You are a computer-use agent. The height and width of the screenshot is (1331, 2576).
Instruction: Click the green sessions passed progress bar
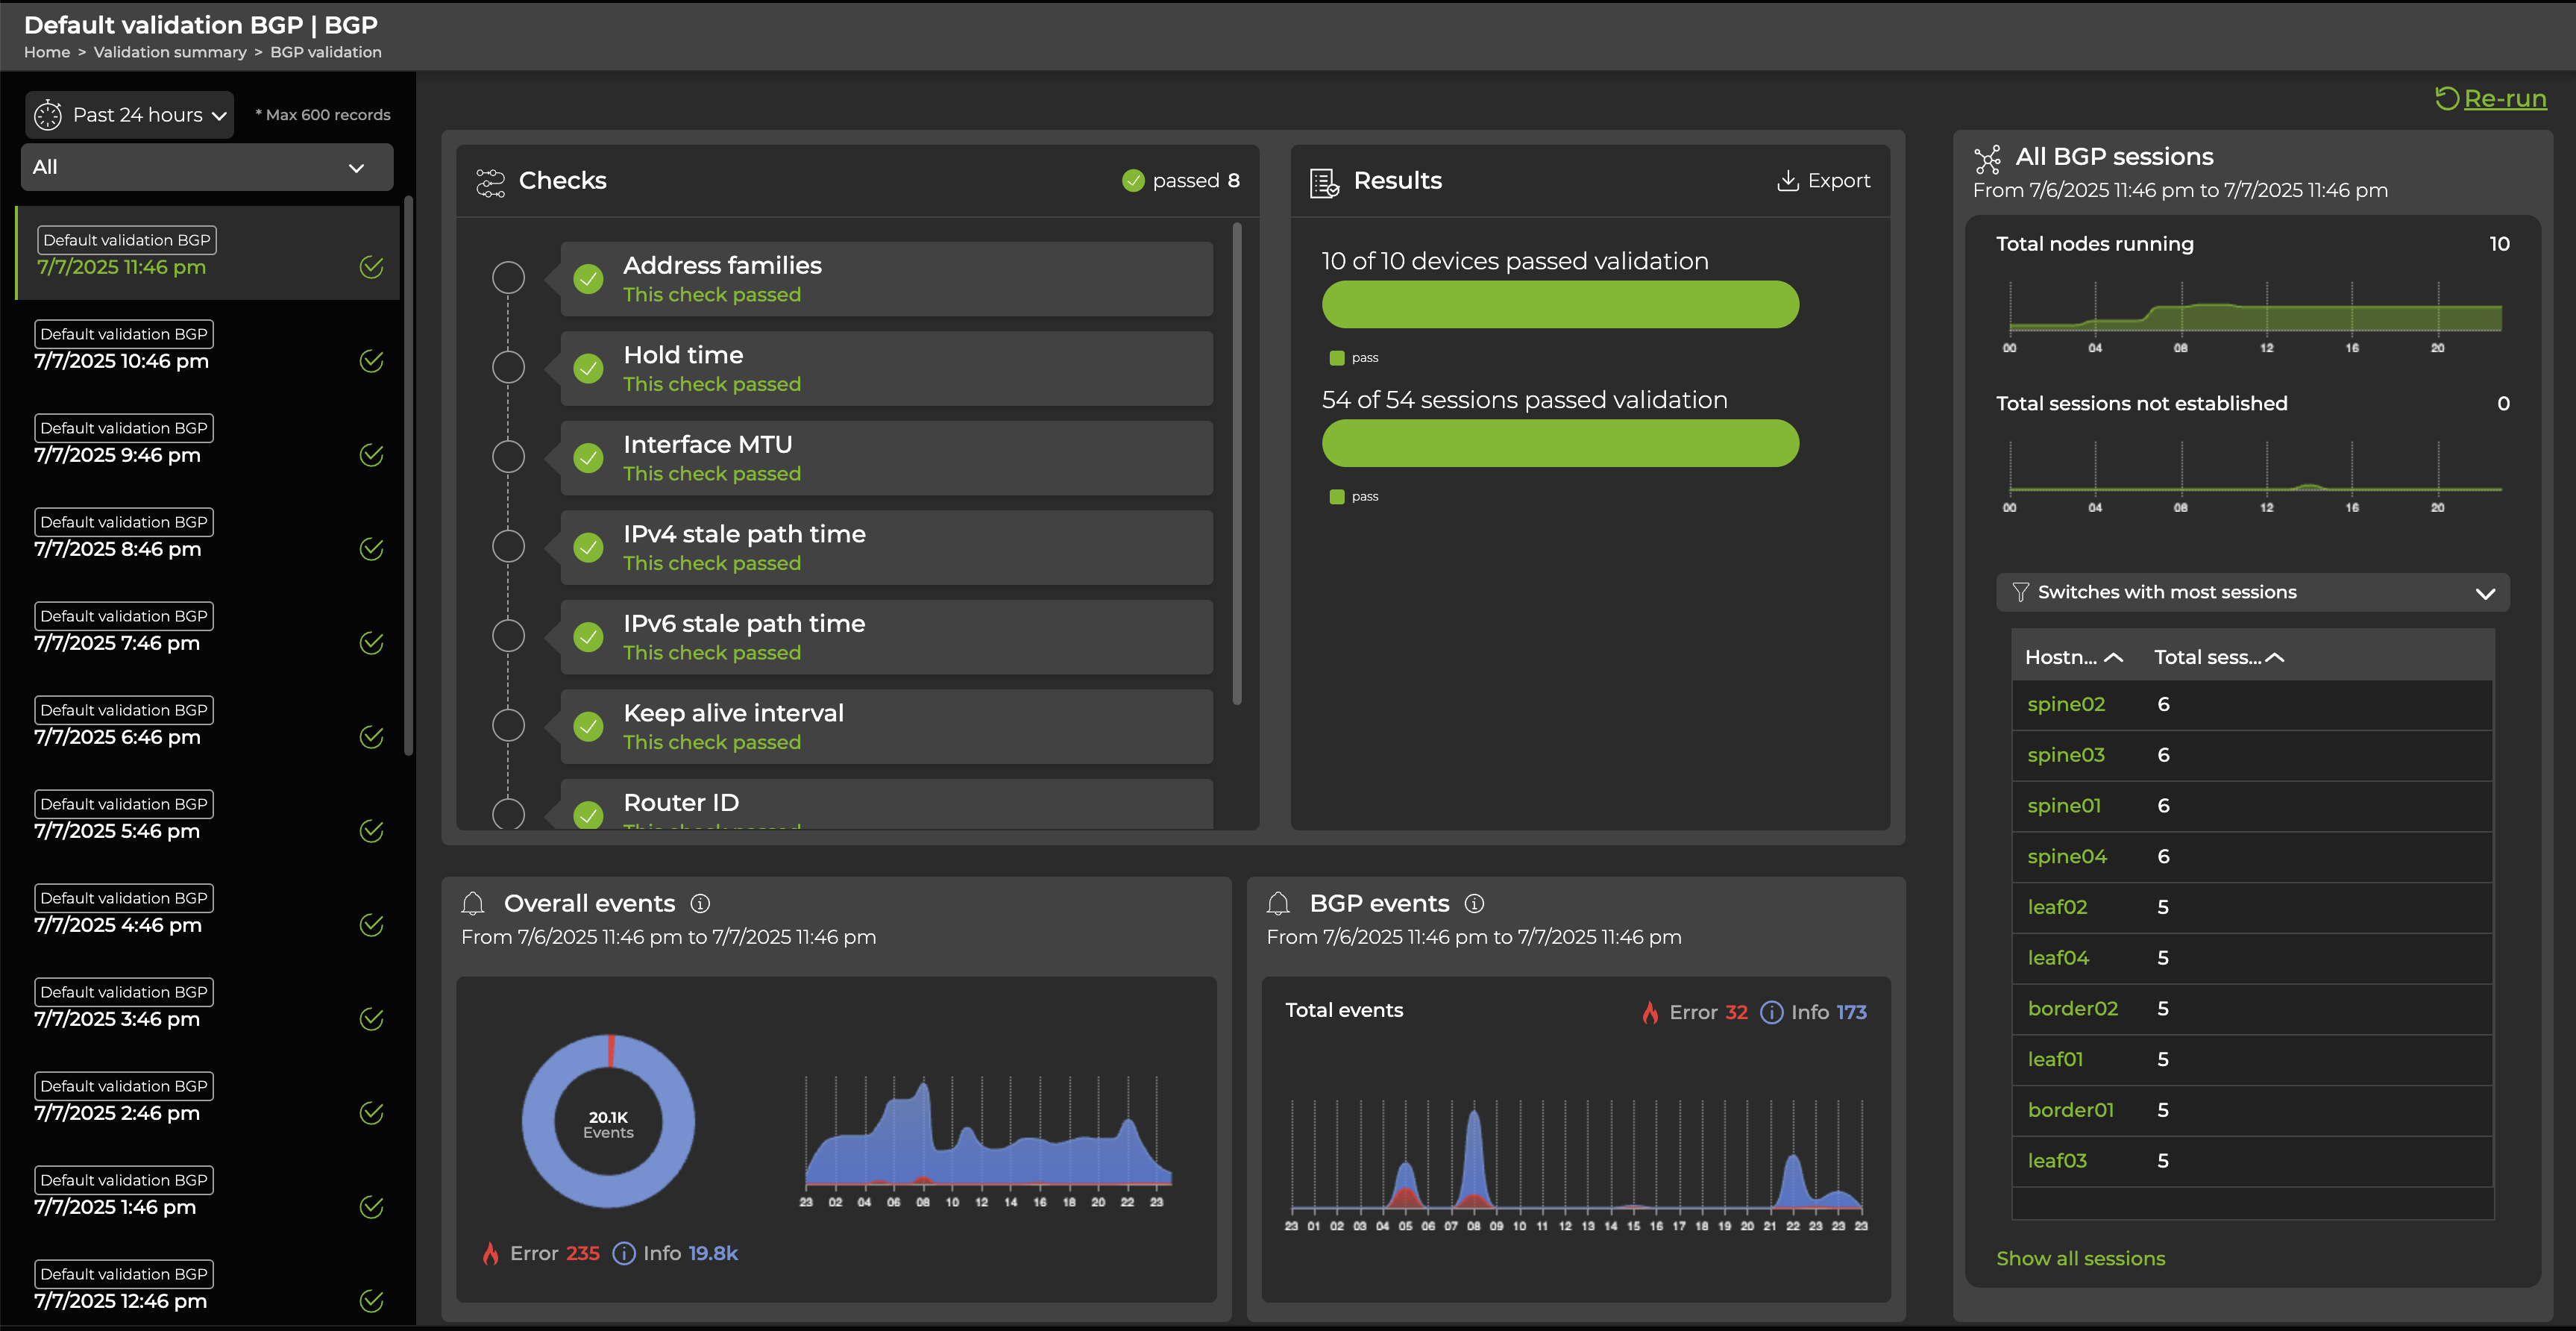coord(1560,443)
